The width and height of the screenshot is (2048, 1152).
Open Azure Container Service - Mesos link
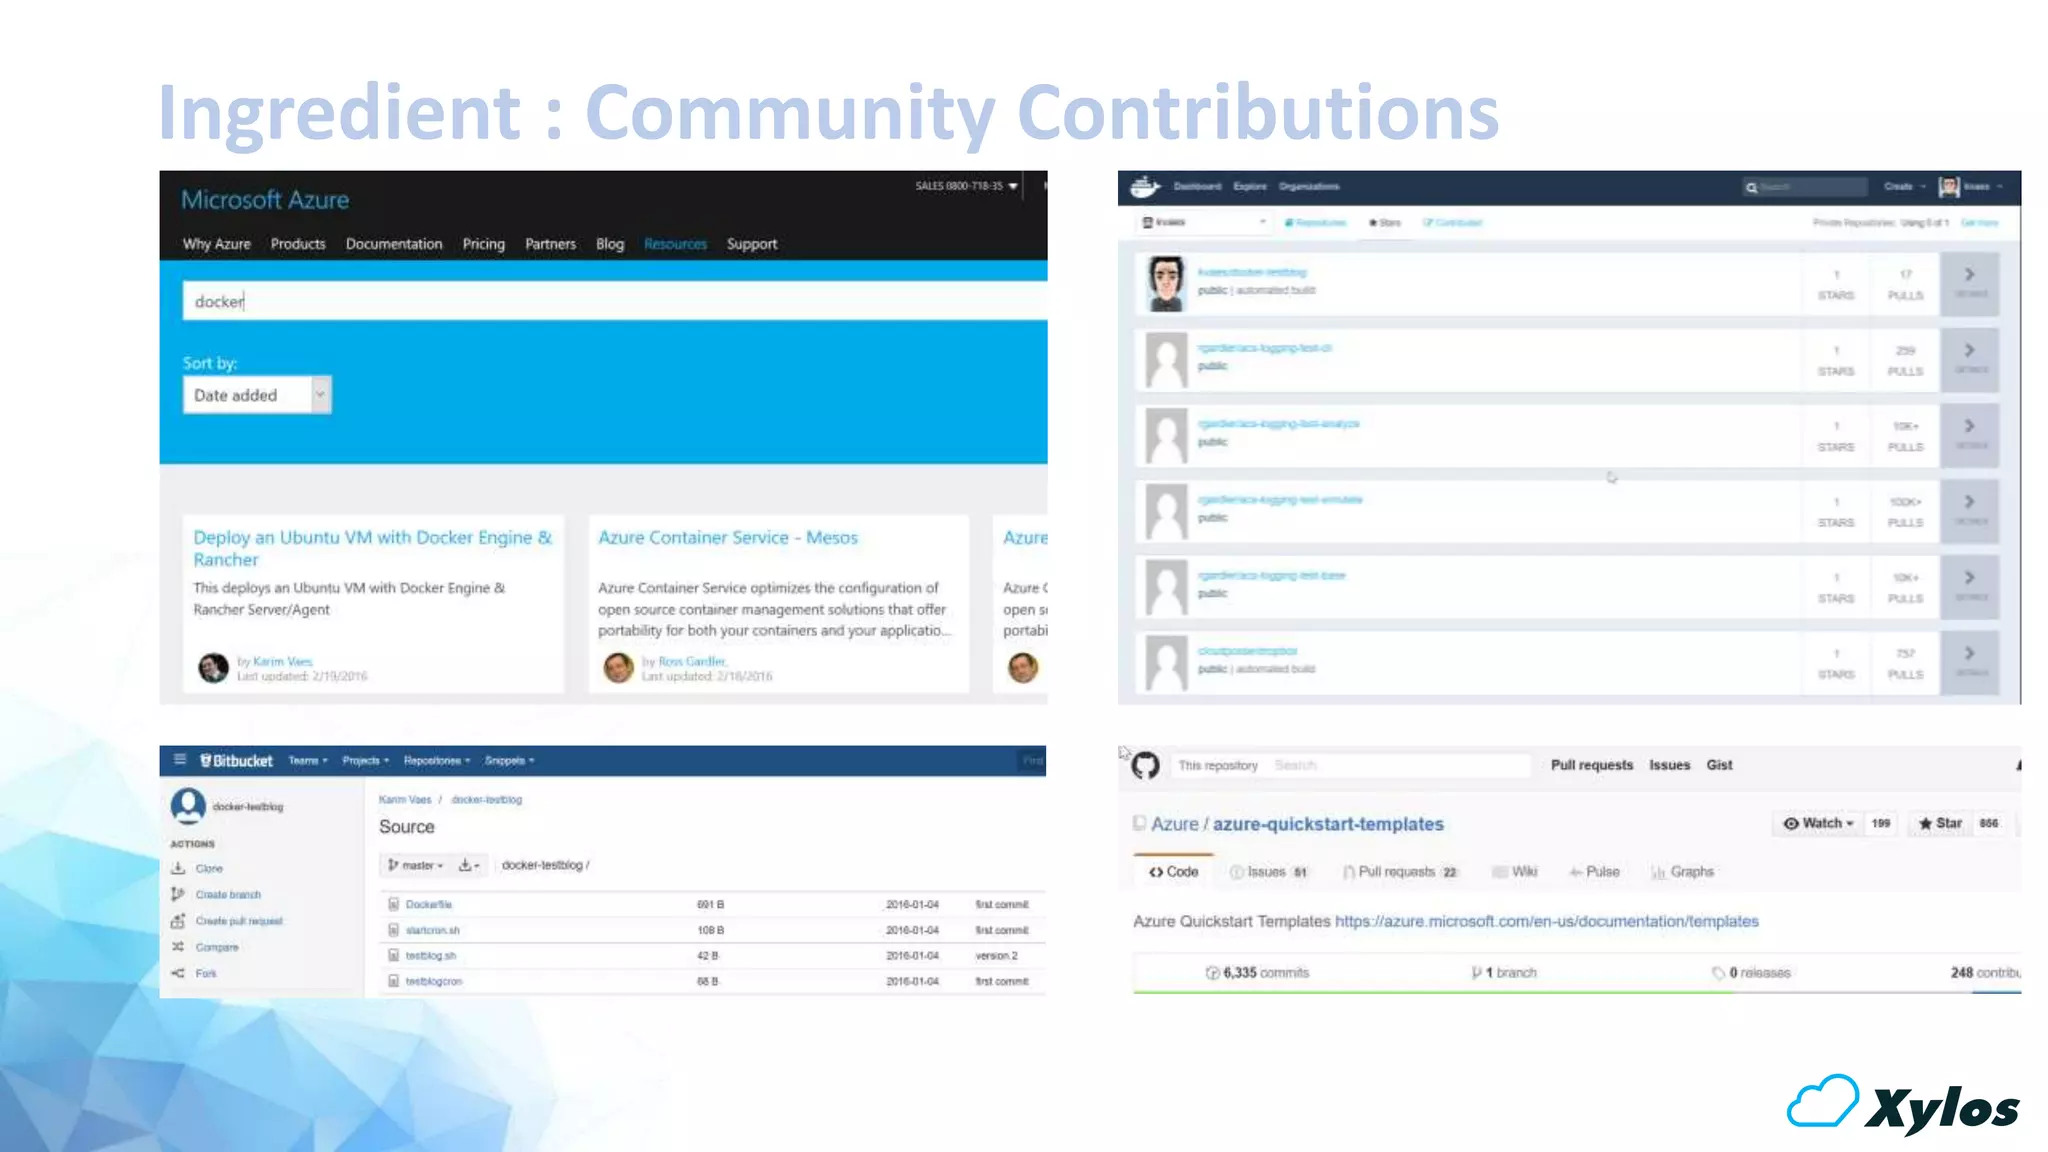point(728,538)
